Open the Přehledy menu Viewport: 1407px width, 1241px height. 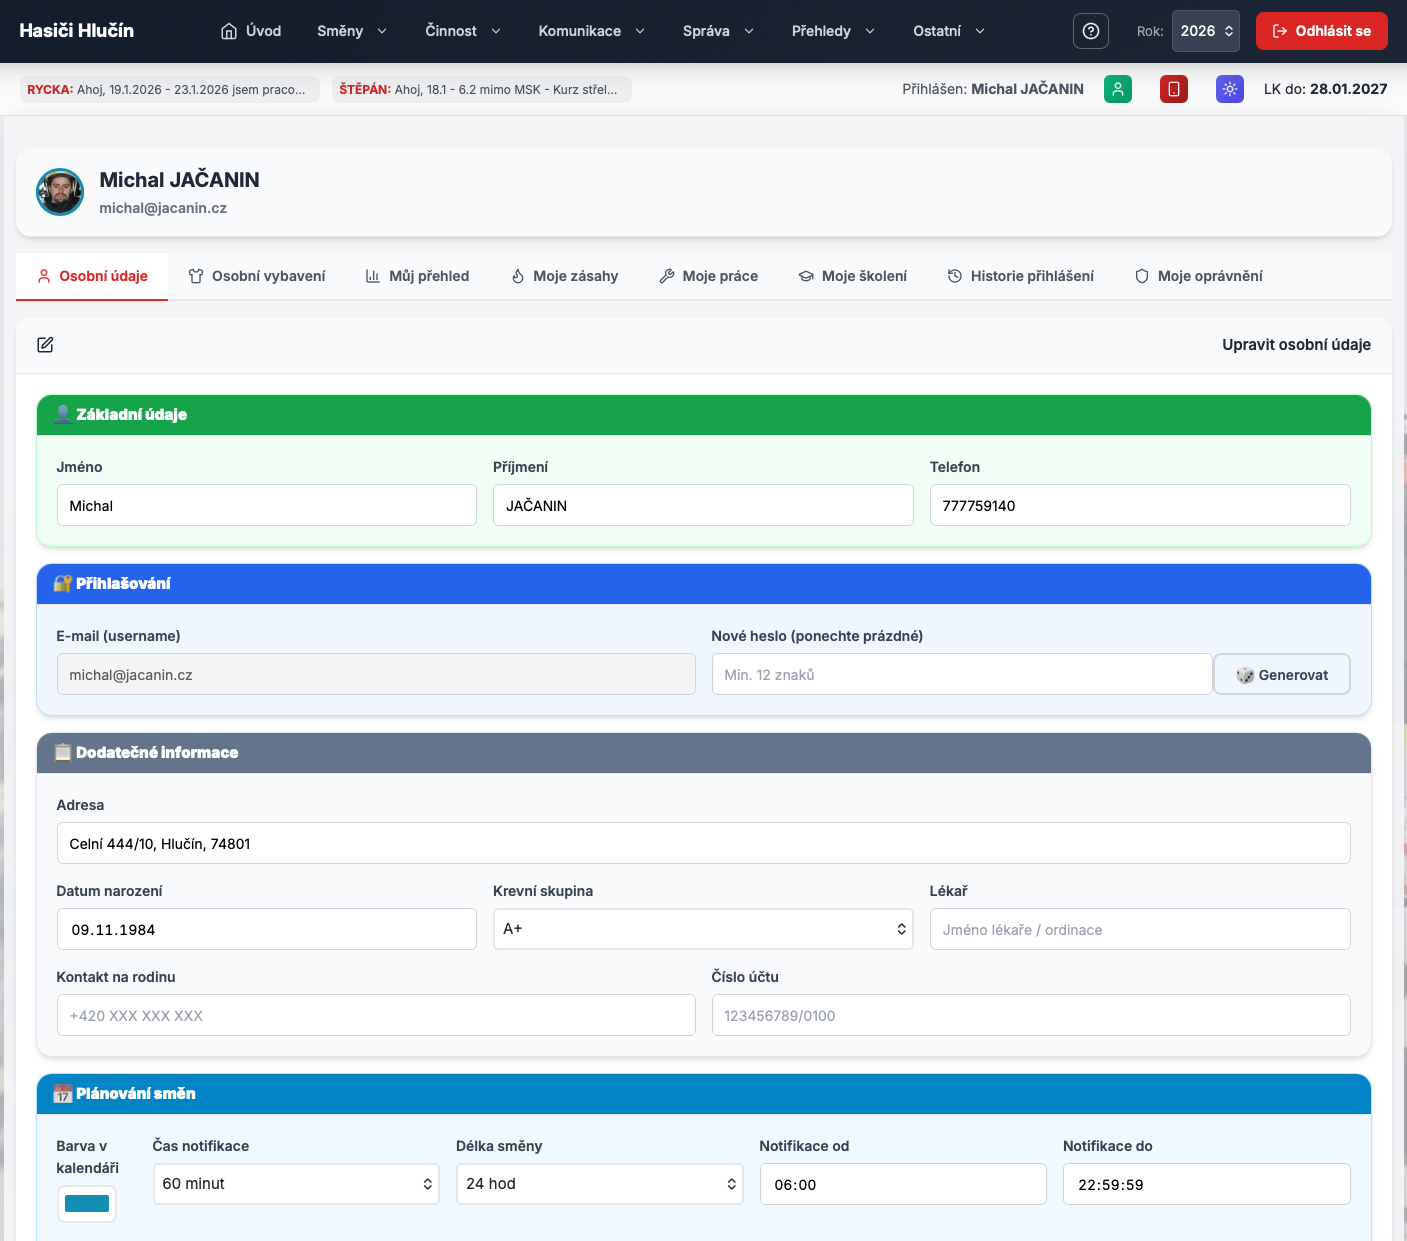832,31
